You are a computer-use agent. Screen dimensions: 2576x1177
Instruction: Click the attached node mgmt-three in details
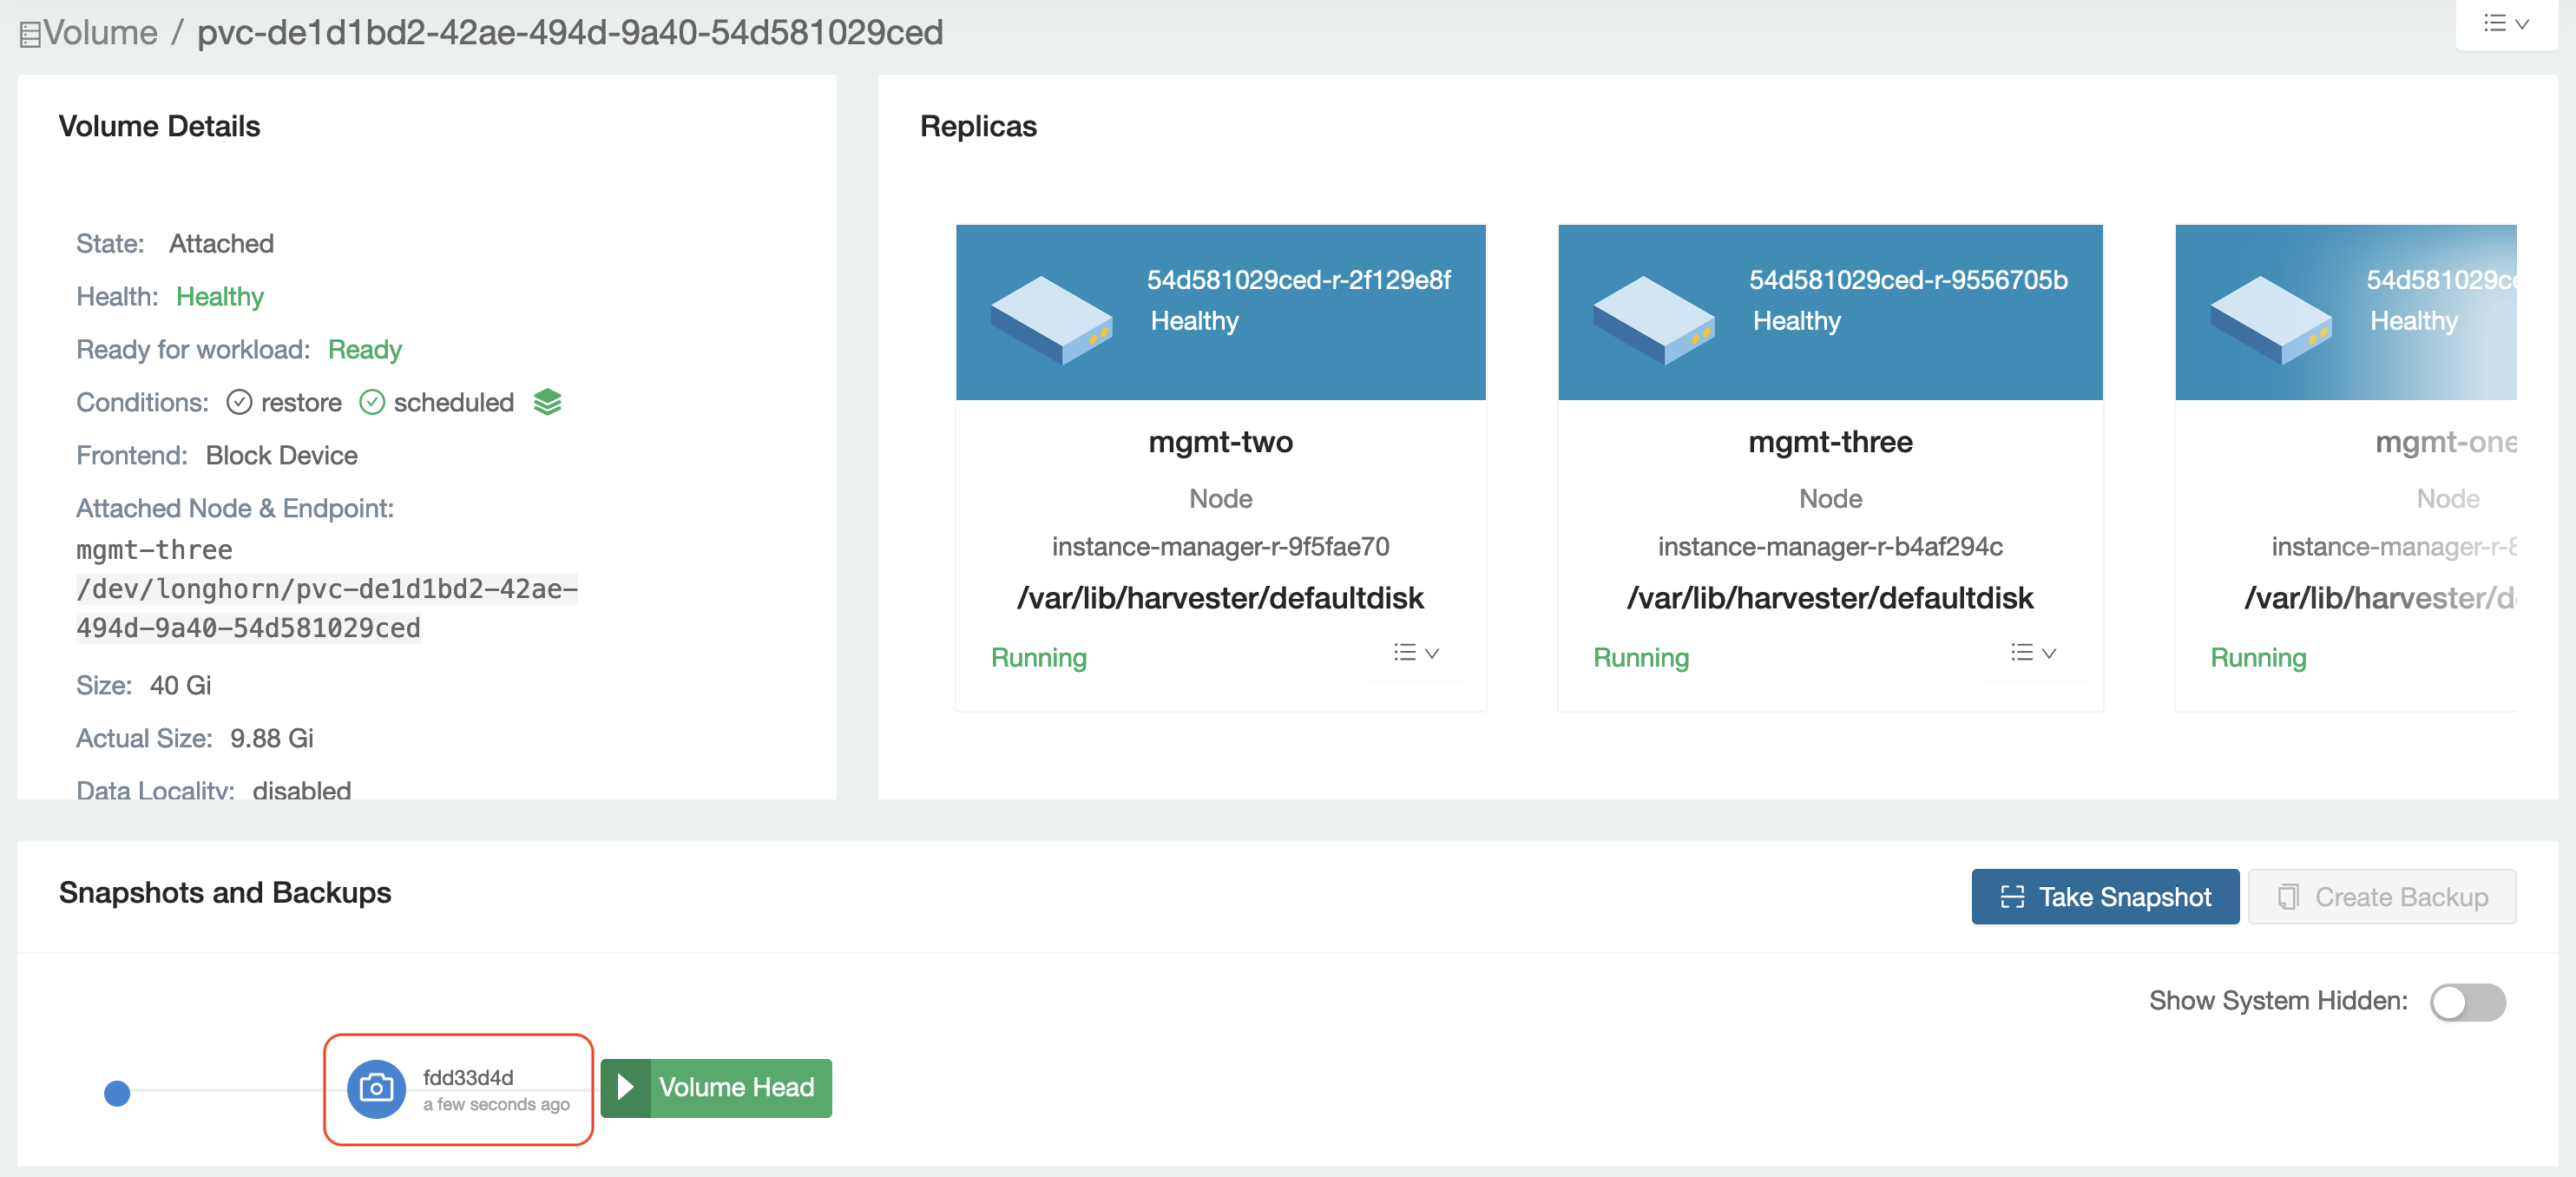pyautogui.click(x=154, y=550)
